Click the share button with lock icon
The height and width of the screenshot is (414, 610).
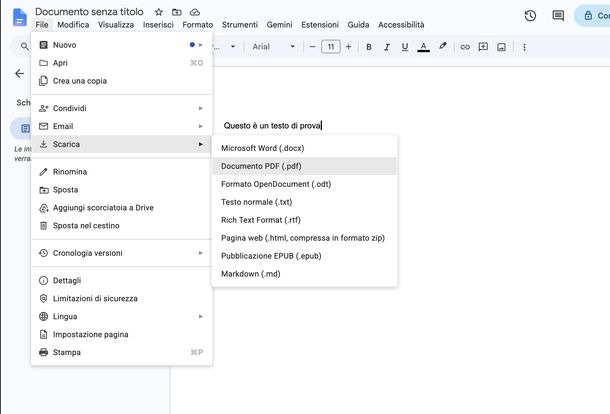coord(592,16)
